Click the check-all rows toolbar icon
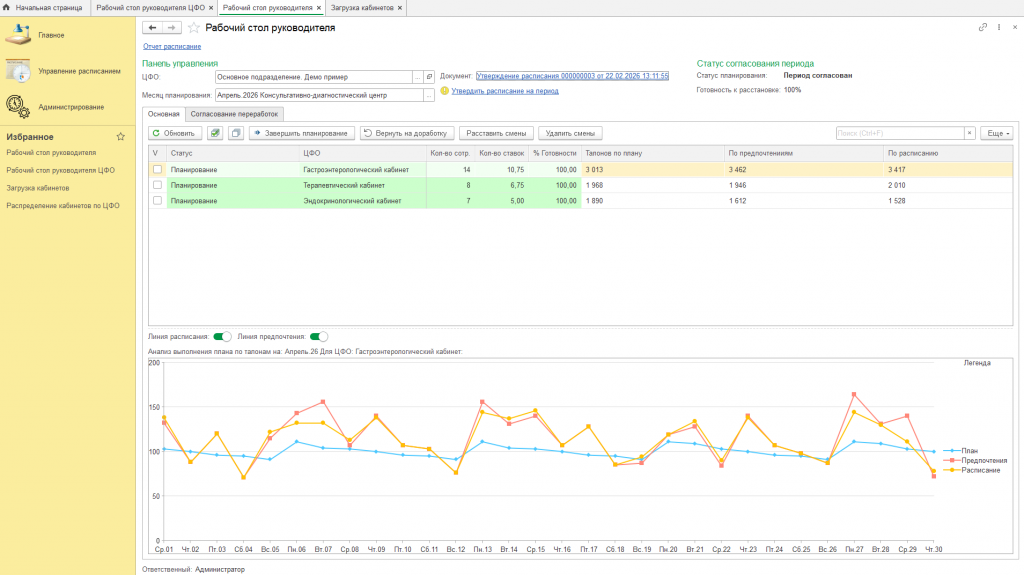The height and width of the screenshot is (575, 1024). tap(215, 133)
